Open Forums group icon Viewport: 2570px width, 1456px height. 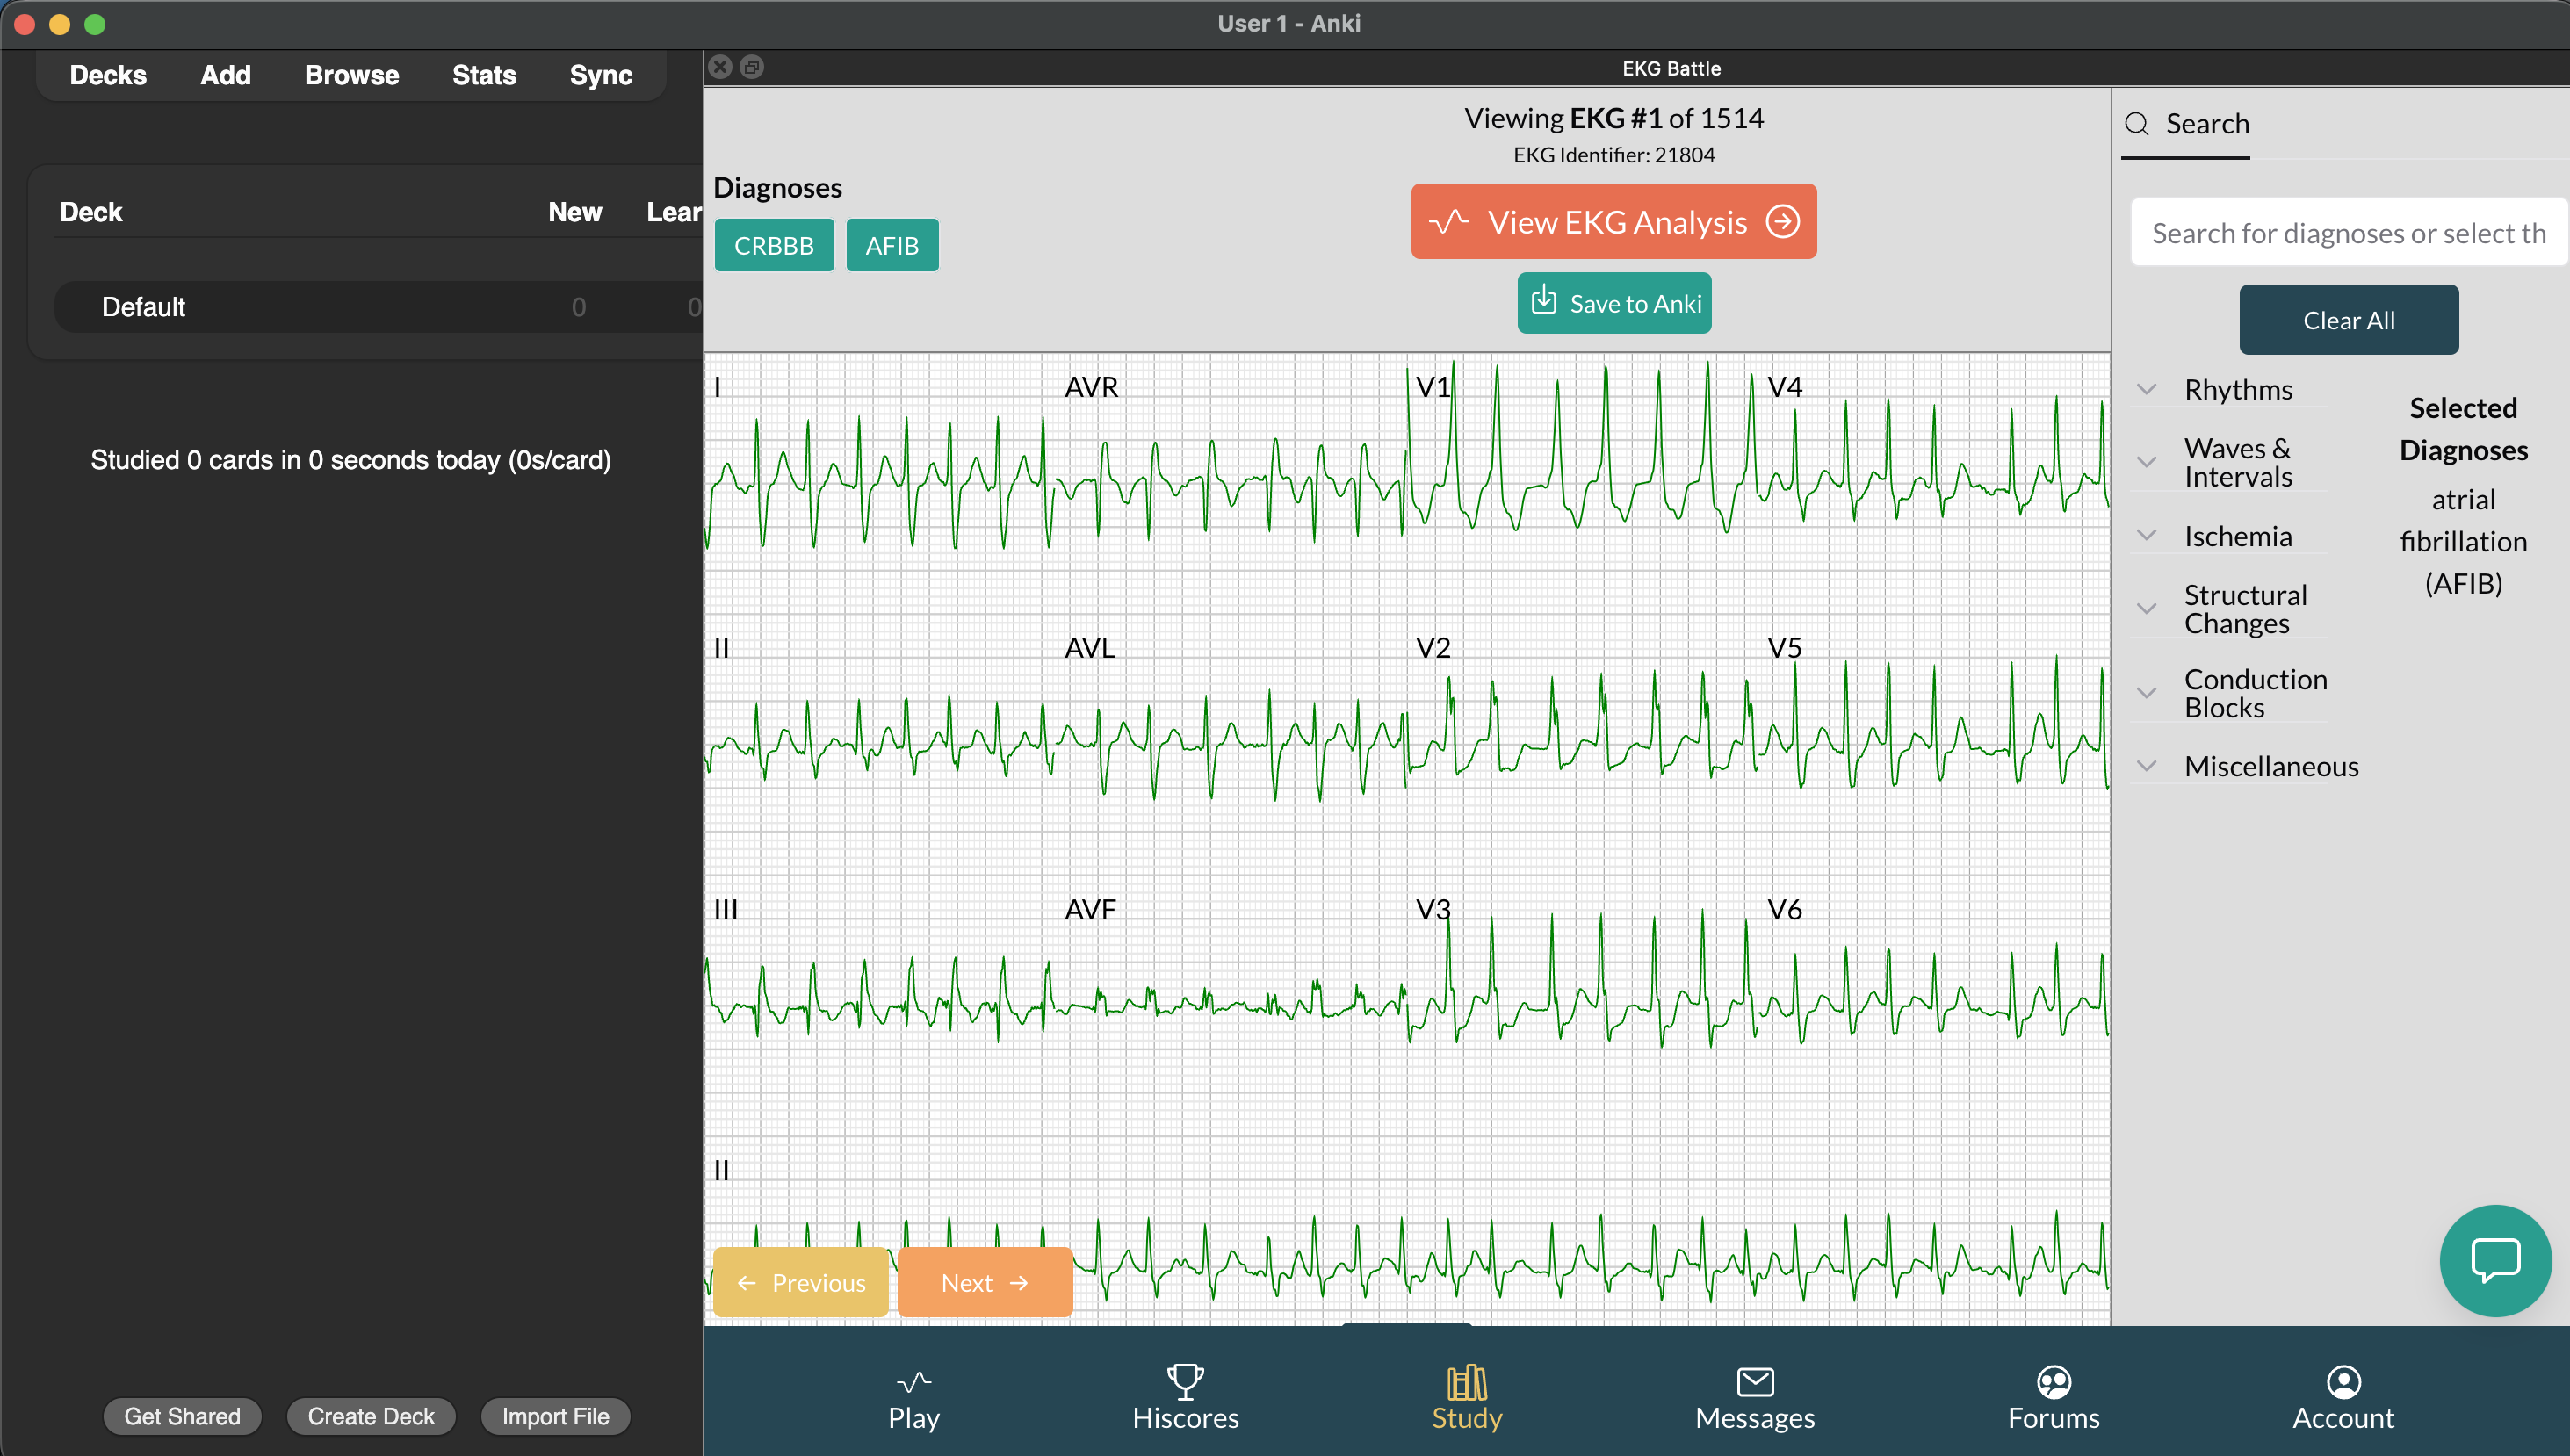pyautogui.click(x=2053, y=1381)
